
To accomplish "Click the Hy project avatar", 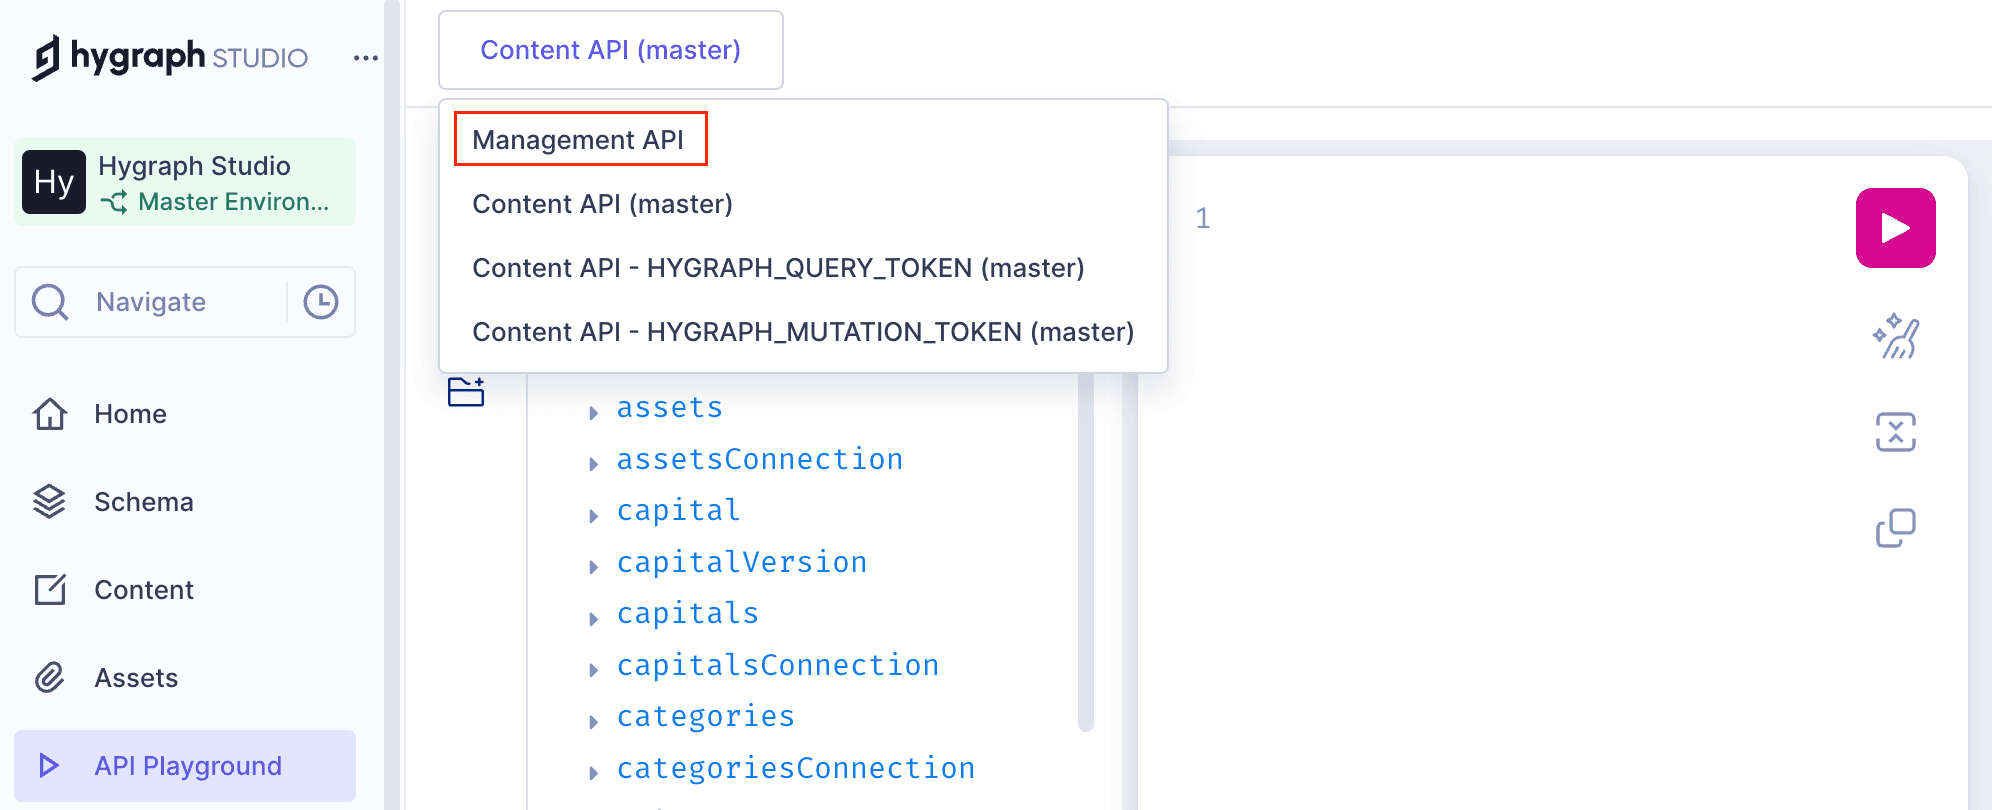I will pyautogui.click(x=54, y=182).
